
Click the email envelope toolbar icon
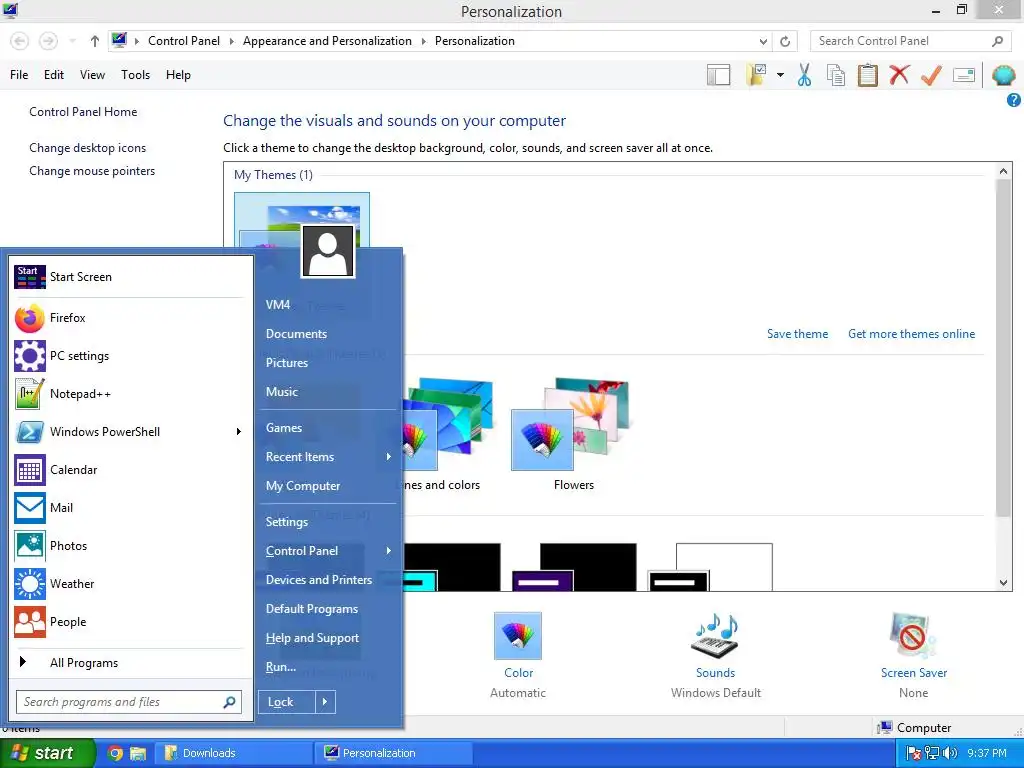[964, 75]
